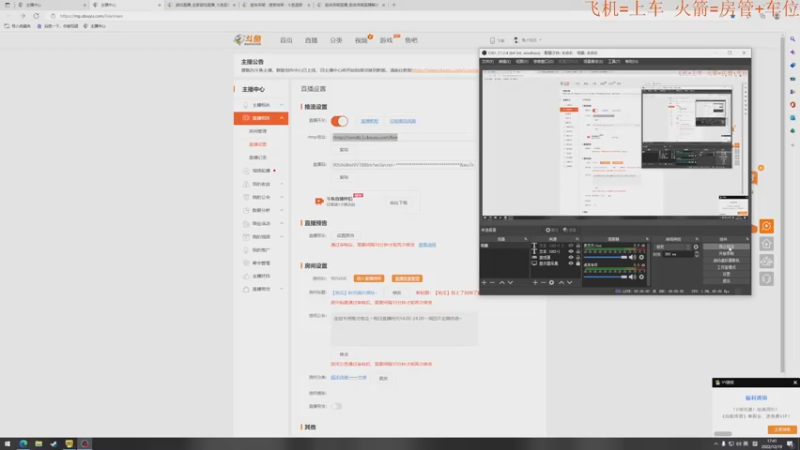Click the rtmp address input field
This screenshot has height=450, width=800.
click(x=402, y=137)
